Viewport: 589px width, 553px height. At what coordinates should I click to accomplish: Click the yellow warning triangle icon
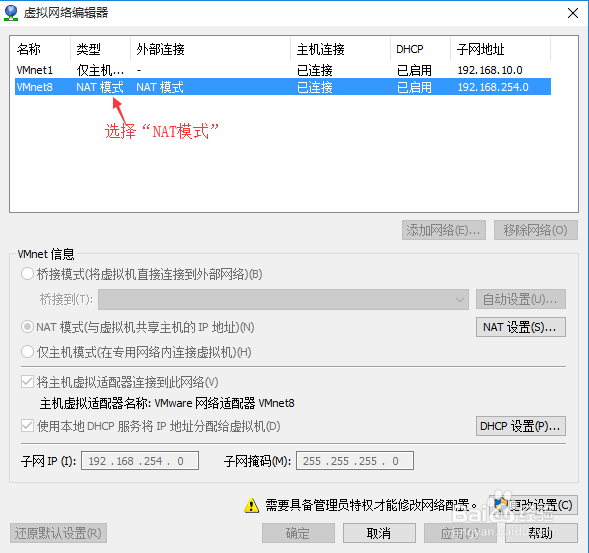251,505
